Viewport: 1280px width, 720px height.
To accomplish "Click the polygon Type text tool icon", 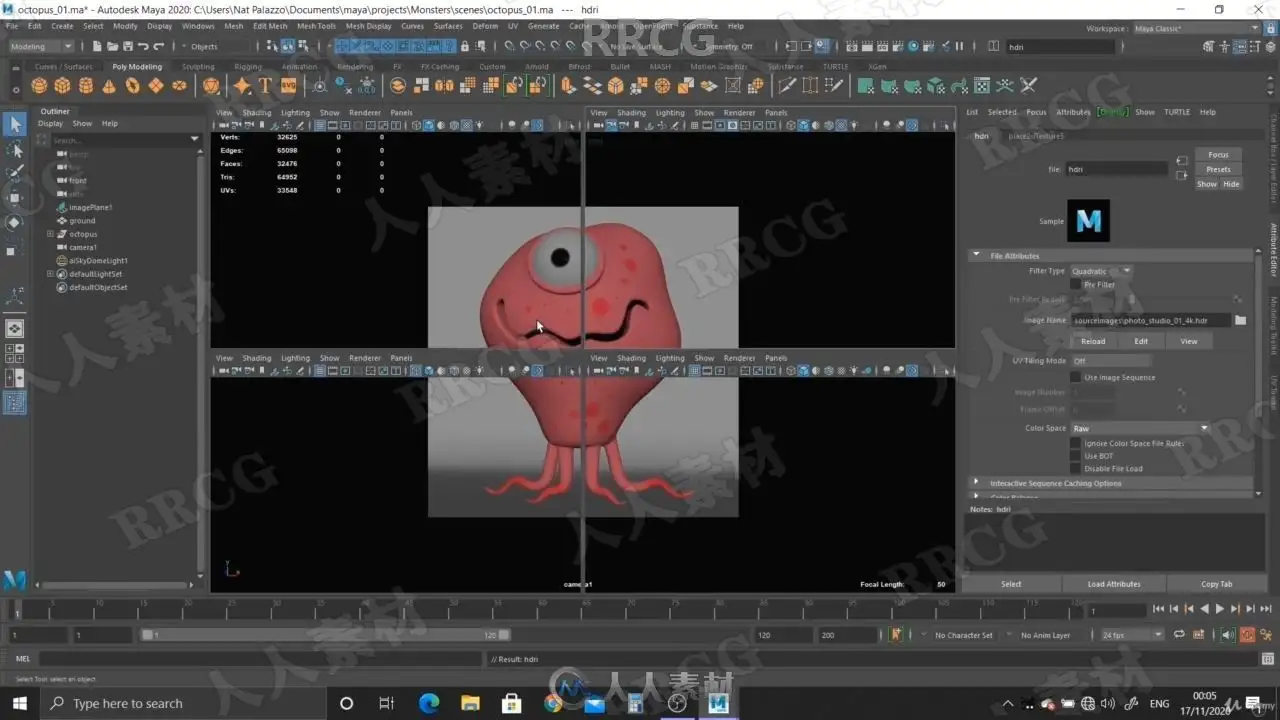I will [x=265, y=86].
